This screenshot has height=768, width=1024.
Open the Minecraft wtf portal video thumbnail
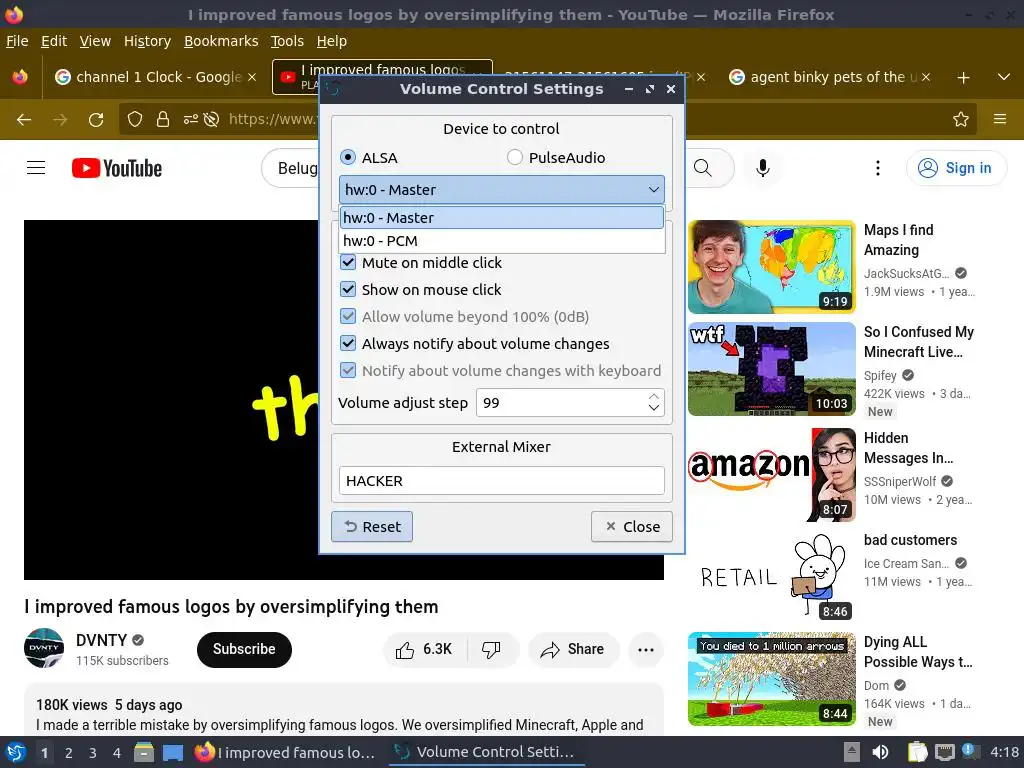(x=771, y=369)
